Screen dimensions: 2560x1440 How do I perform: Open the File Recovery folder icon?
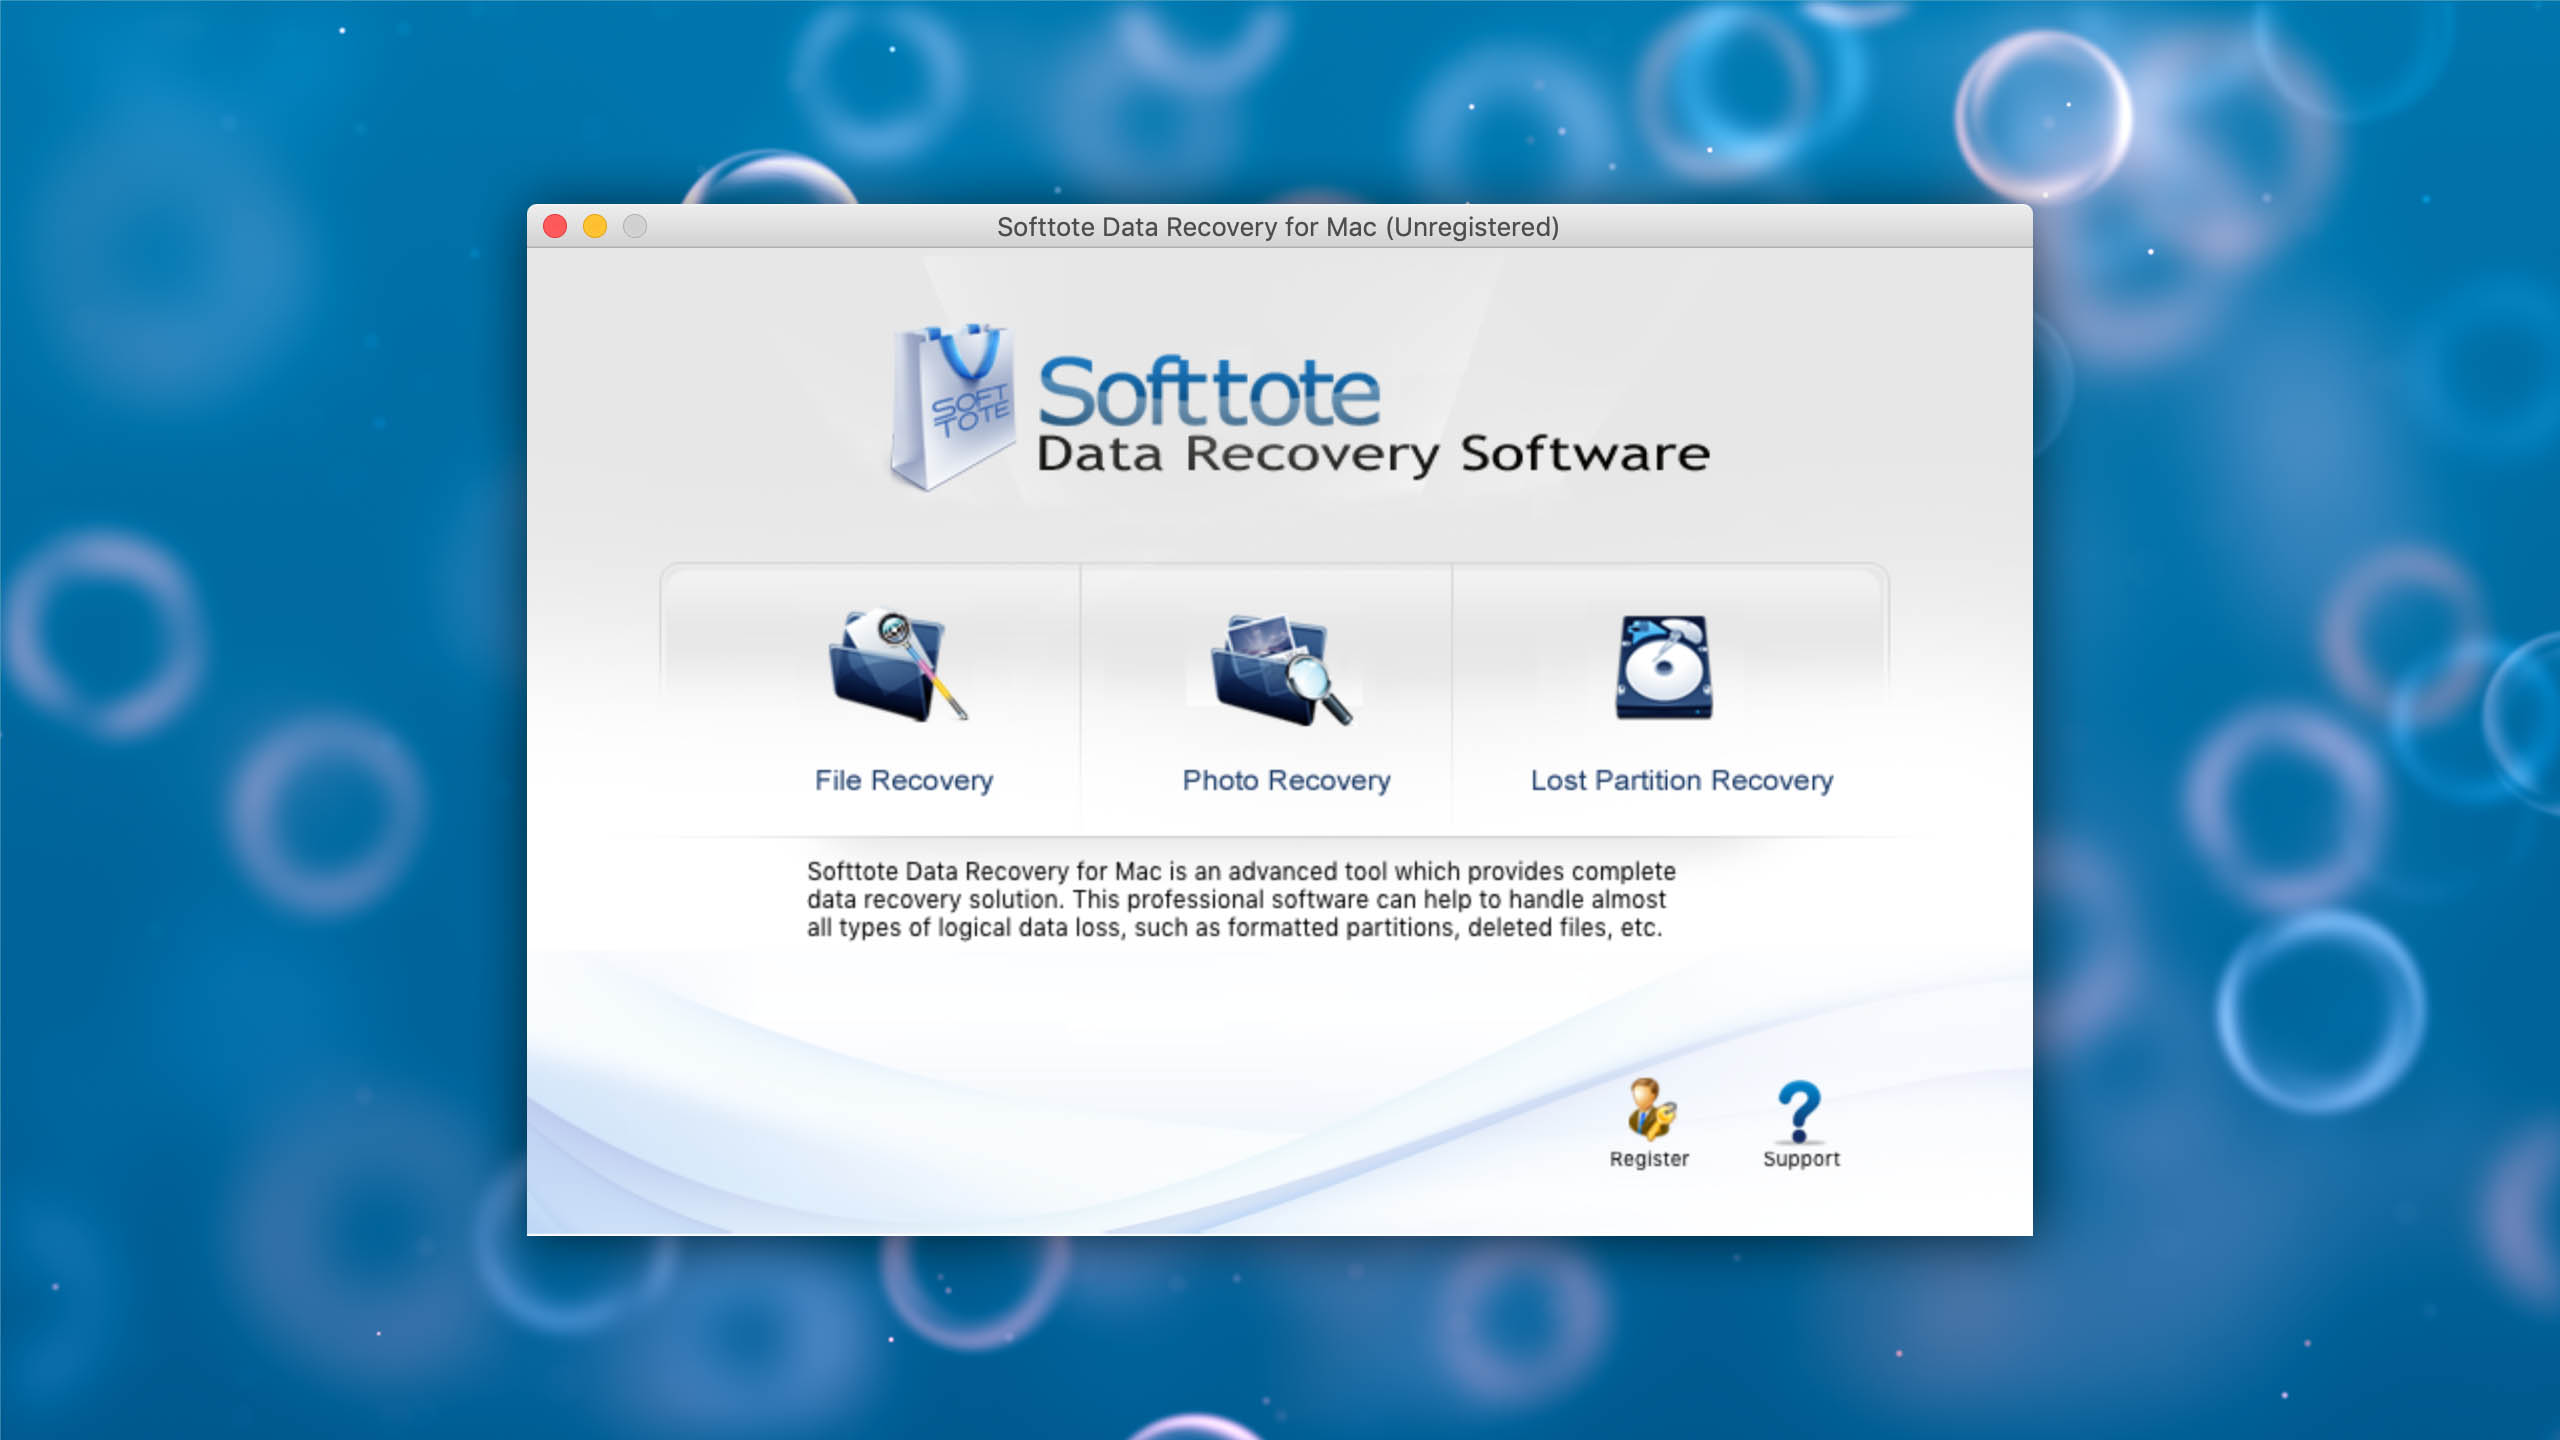pos(897,665)
